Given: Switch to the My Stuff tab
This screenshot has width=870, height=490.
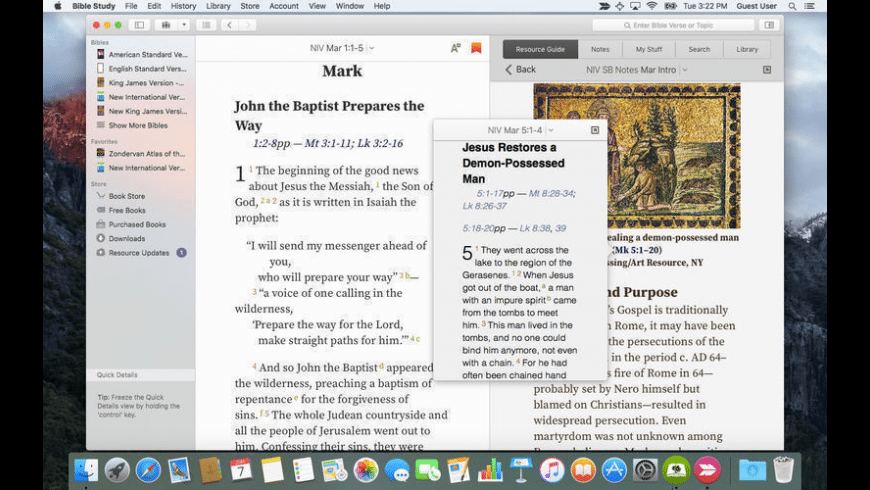Looking at the screenshot, I should point(649,49).
